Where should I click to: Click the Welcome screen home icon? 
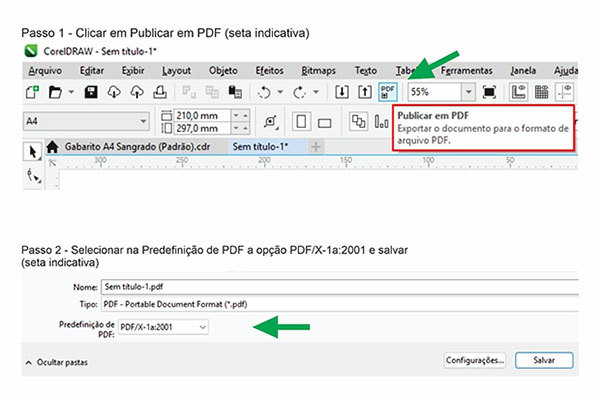point(52,147)
